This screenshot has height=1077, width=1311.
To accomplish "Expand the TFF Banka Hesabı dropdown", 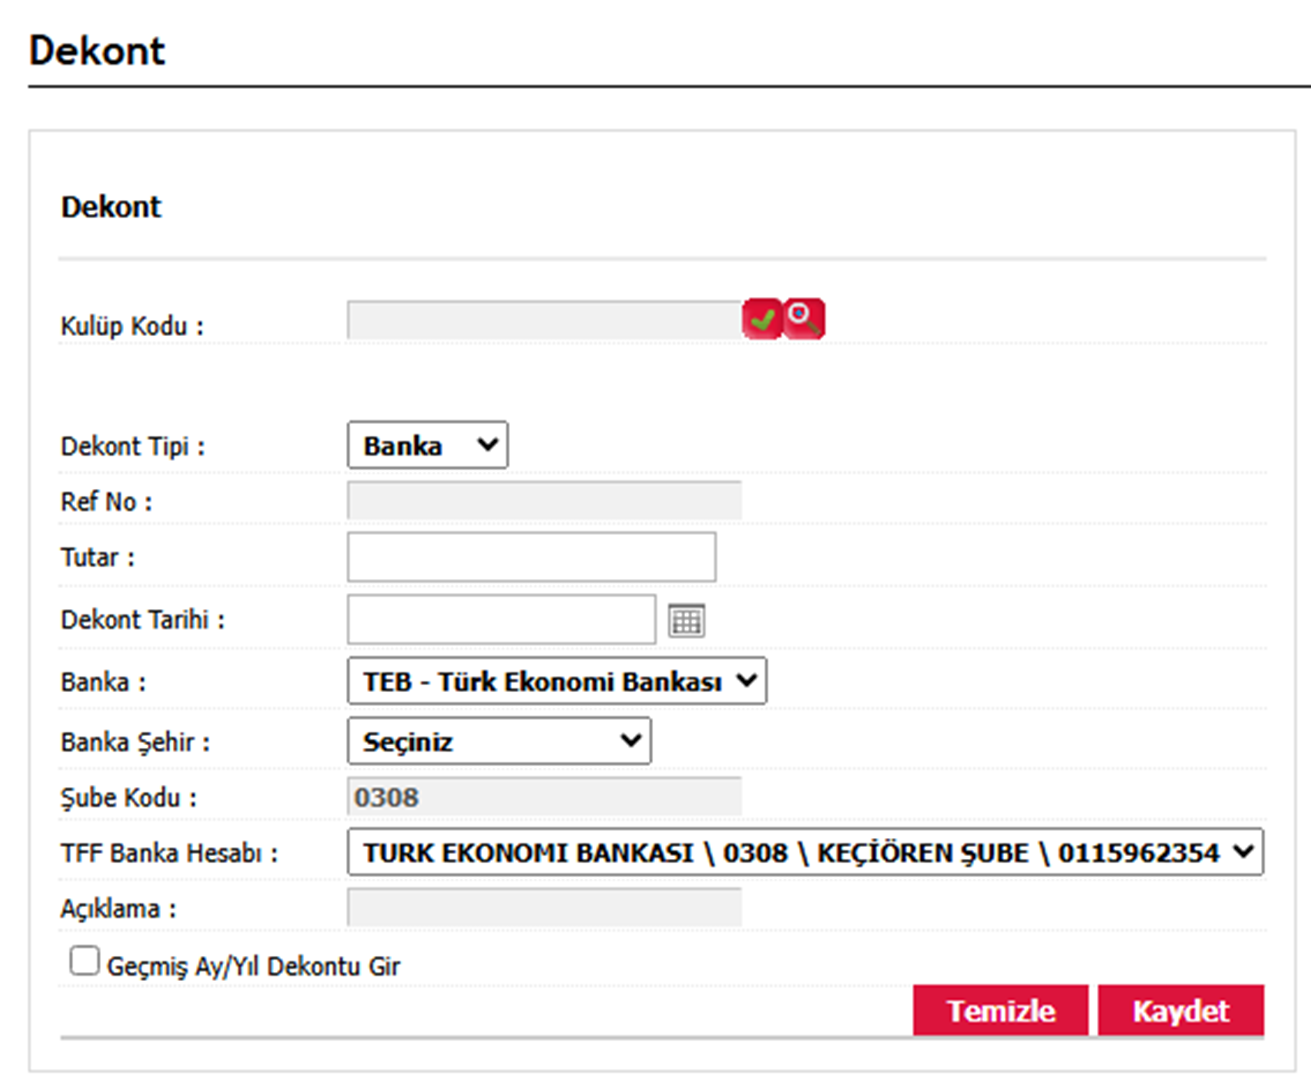I will click(805, 853).
